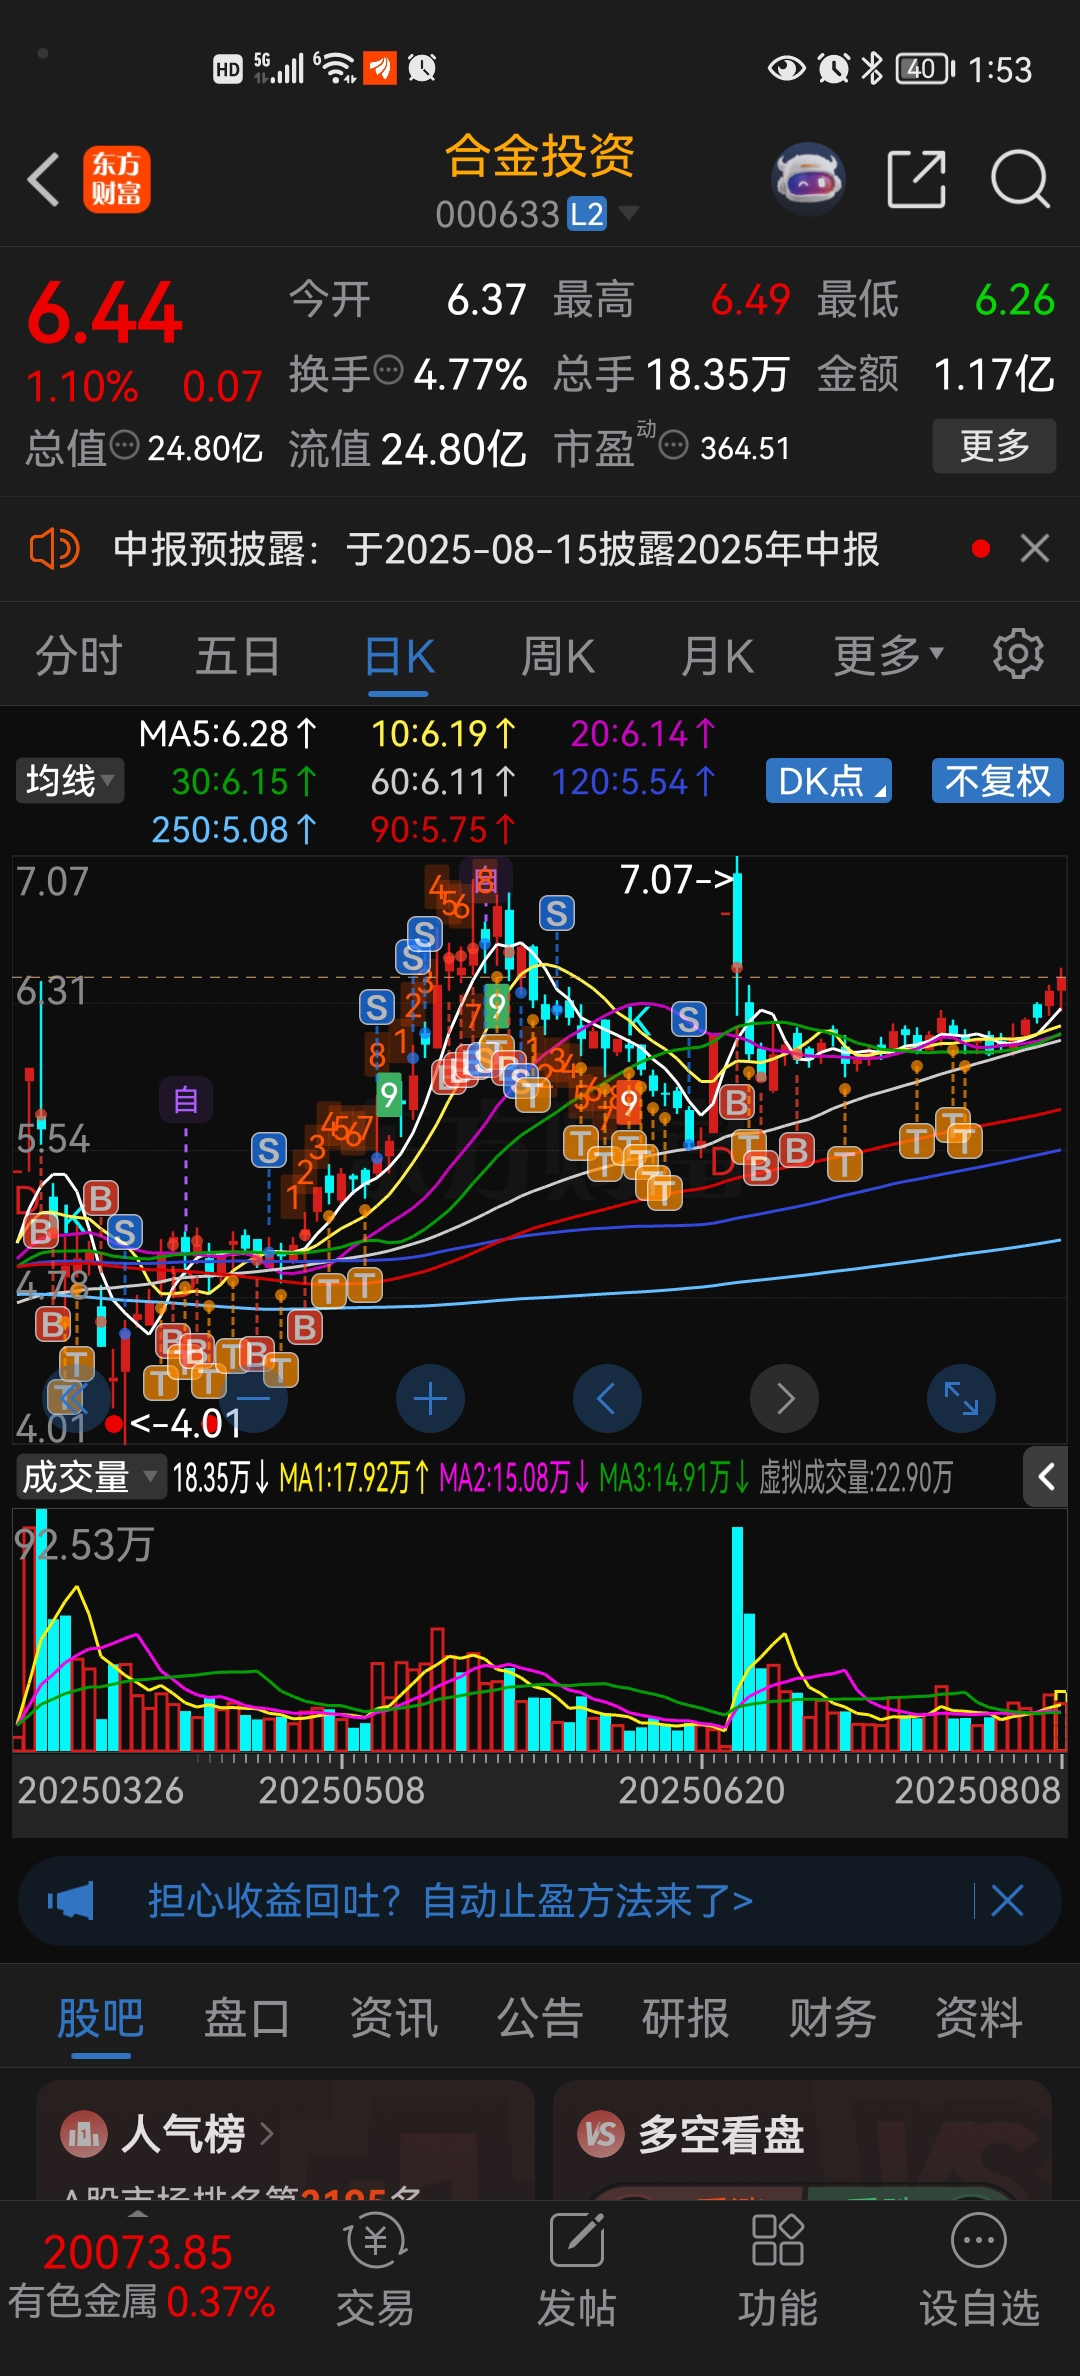This screenshot has width=1080, height=2376.
Task: Tap 虚拟成交量:22.90万 value
Action: pyautogui.click(x=856, y=1477)
